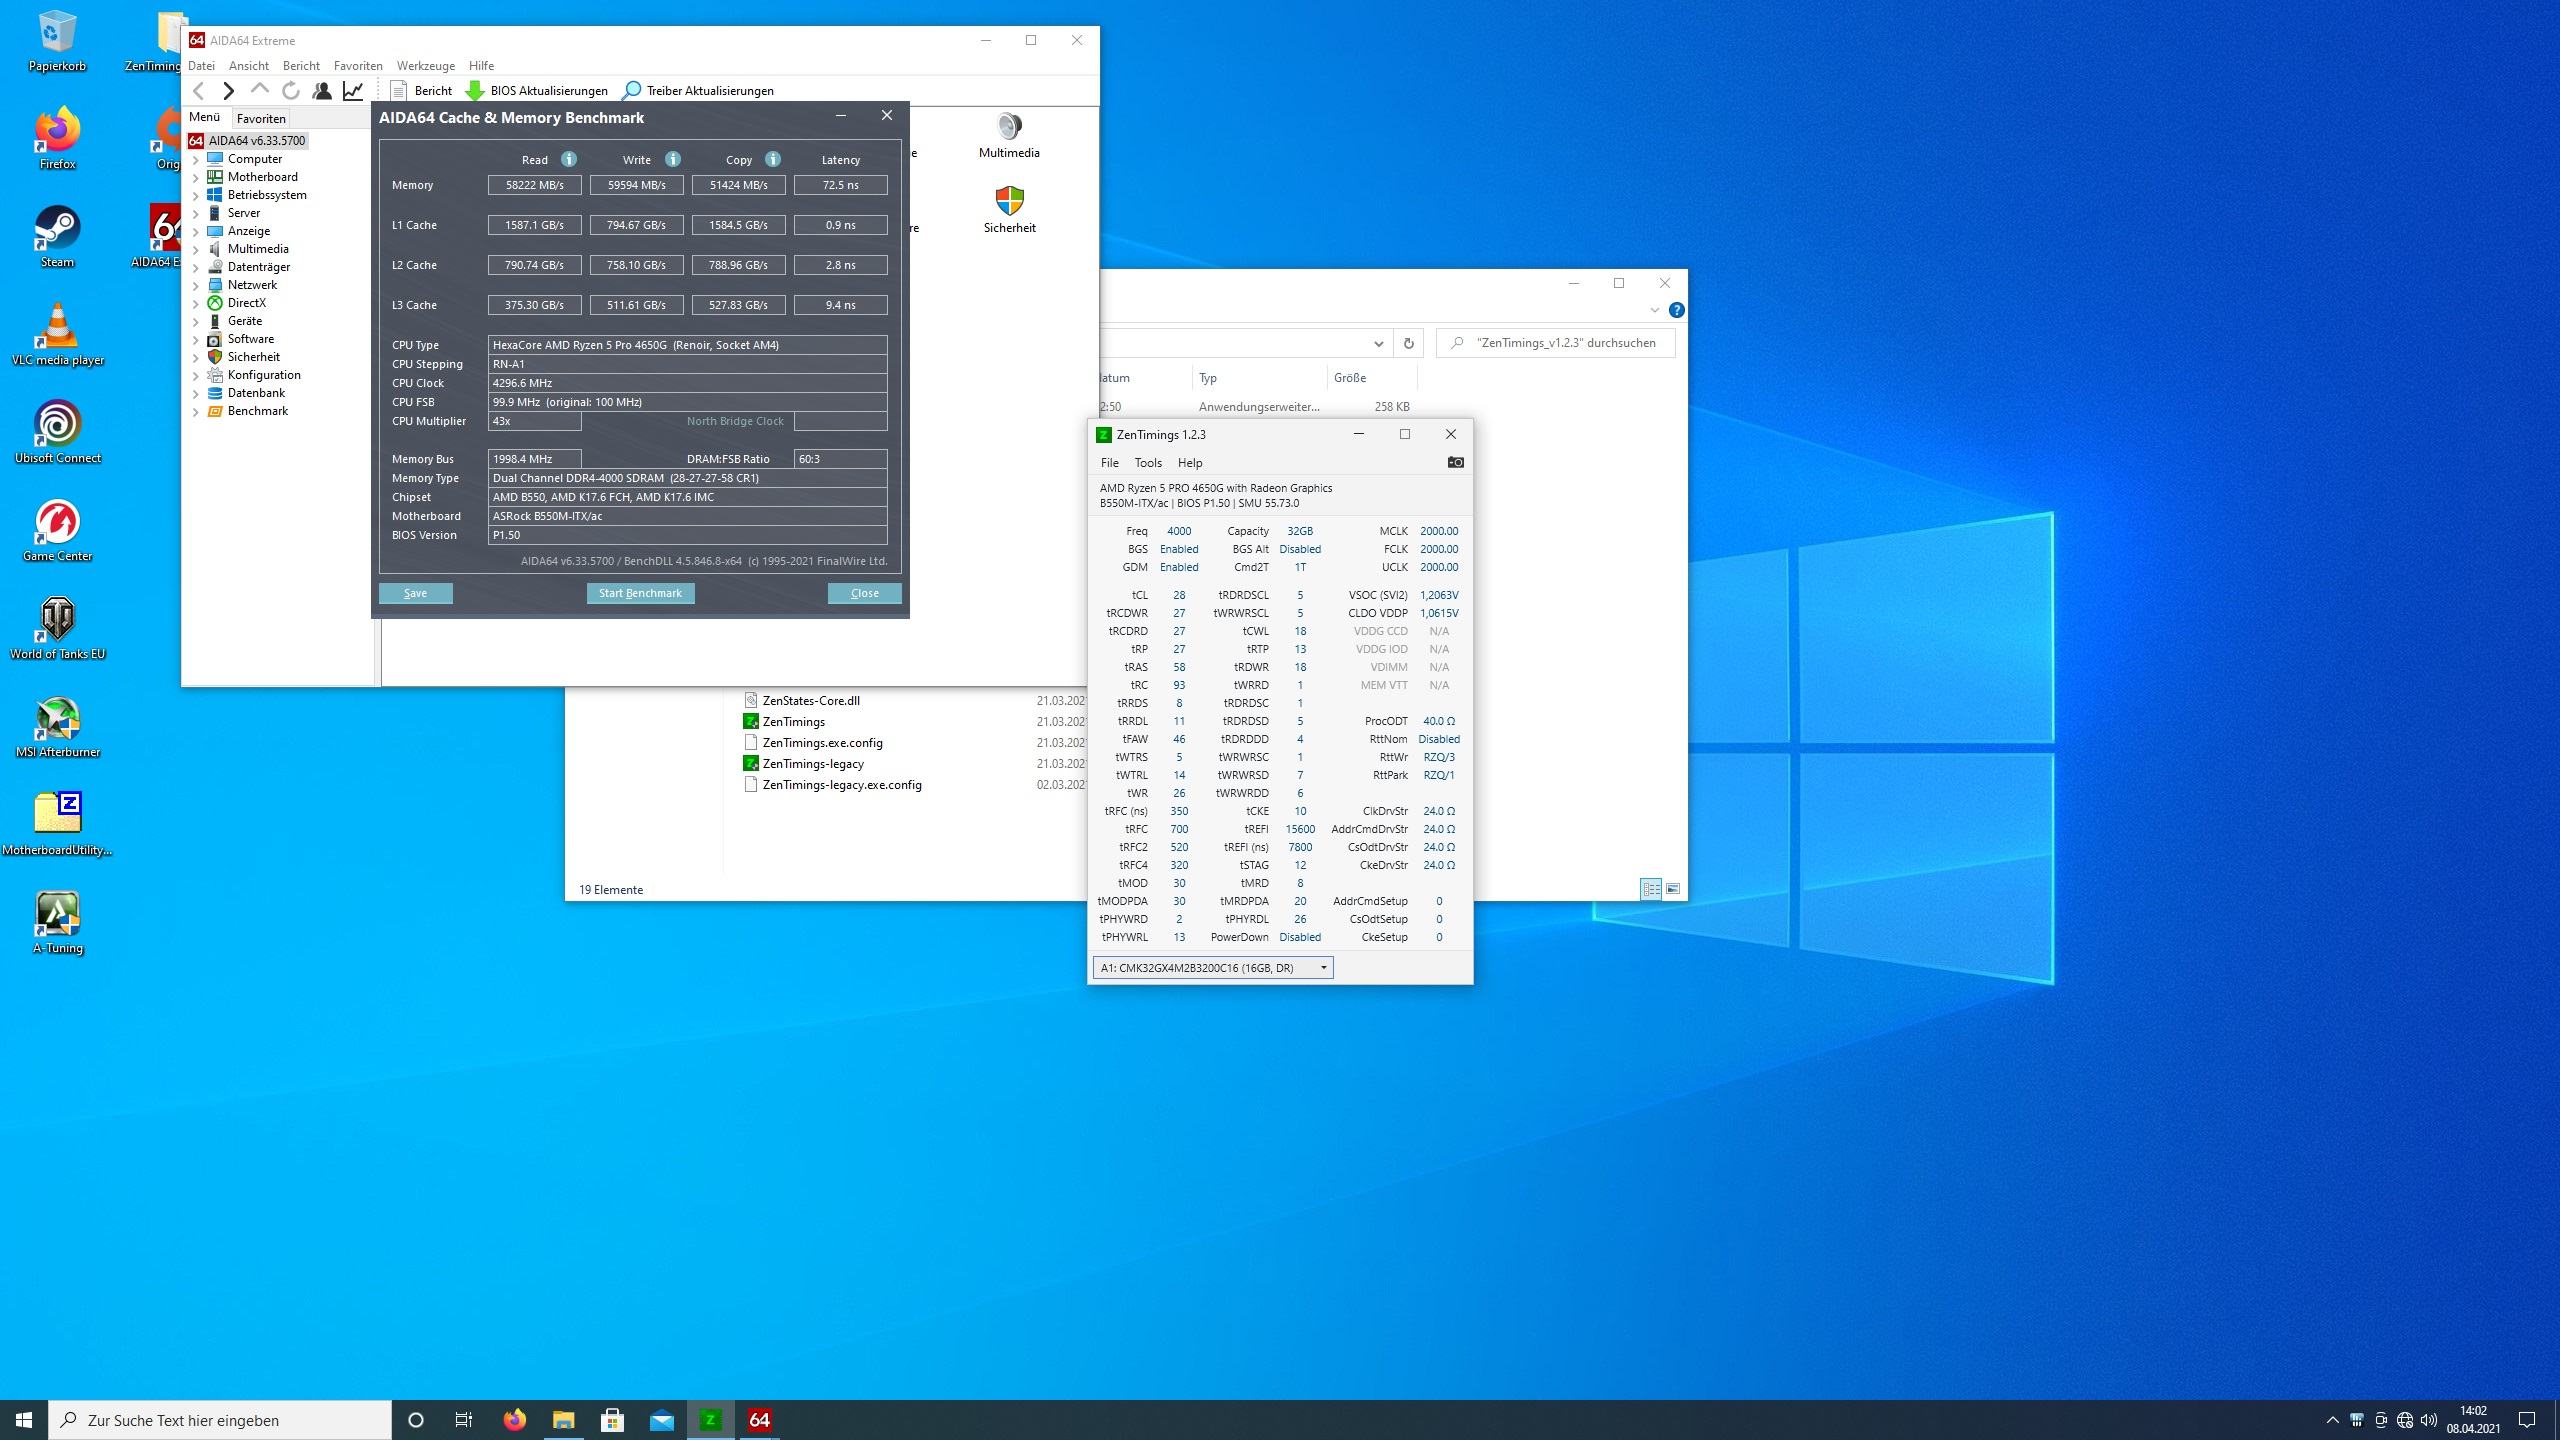The image size is (2560, 1440).
Task: Open the Ubisoft Connect desktop icon
Action: 58,433
